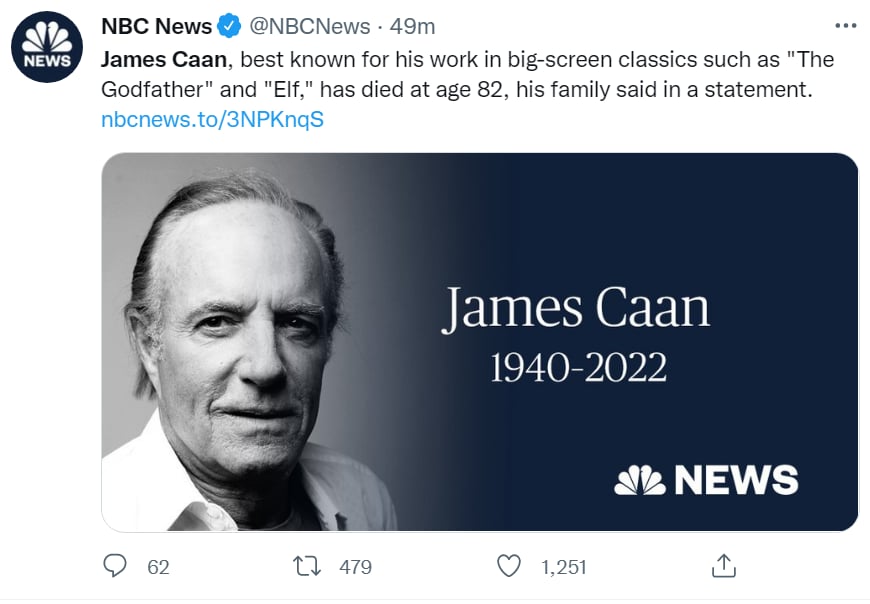Click the reply speech bubble icon
The height and width of the screenshot is (604, 870).
115,566
